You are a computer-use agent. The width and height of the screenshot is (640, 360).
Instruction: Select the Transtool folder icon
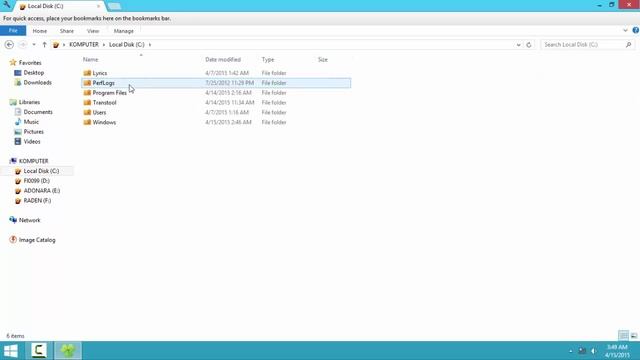tap(87, 102)
